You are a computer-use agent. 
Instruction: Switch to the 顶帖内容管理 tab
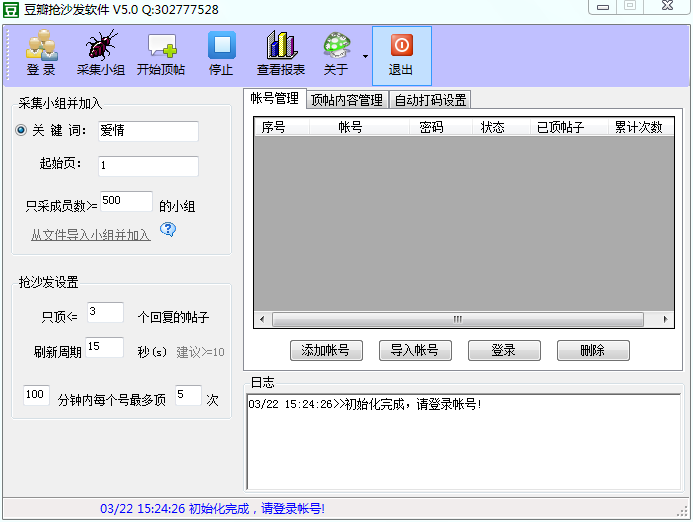(347, 100)
